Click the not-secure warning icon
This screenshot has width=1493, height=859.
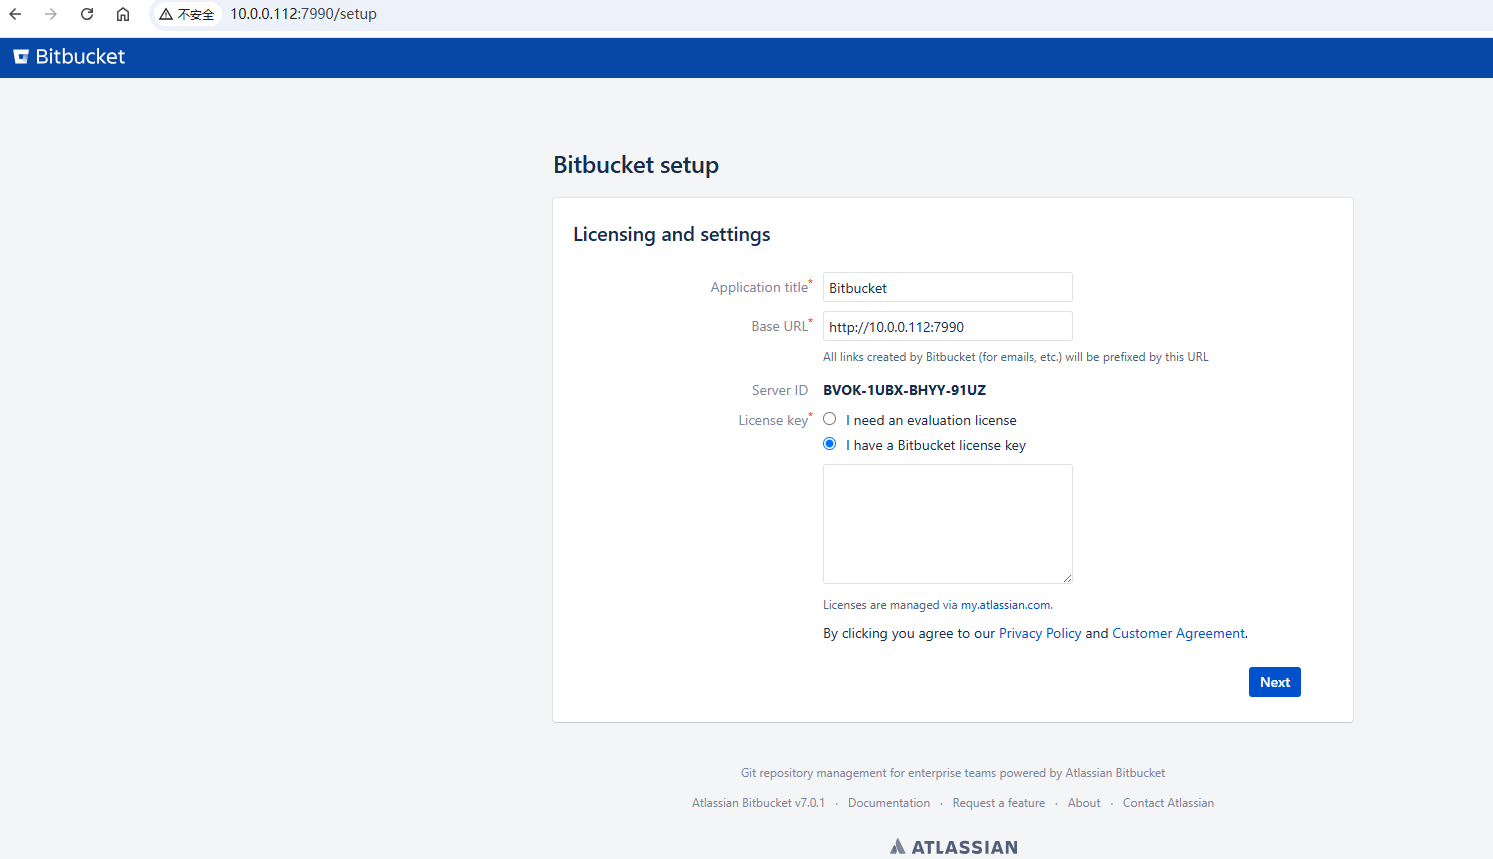[166, 14]
